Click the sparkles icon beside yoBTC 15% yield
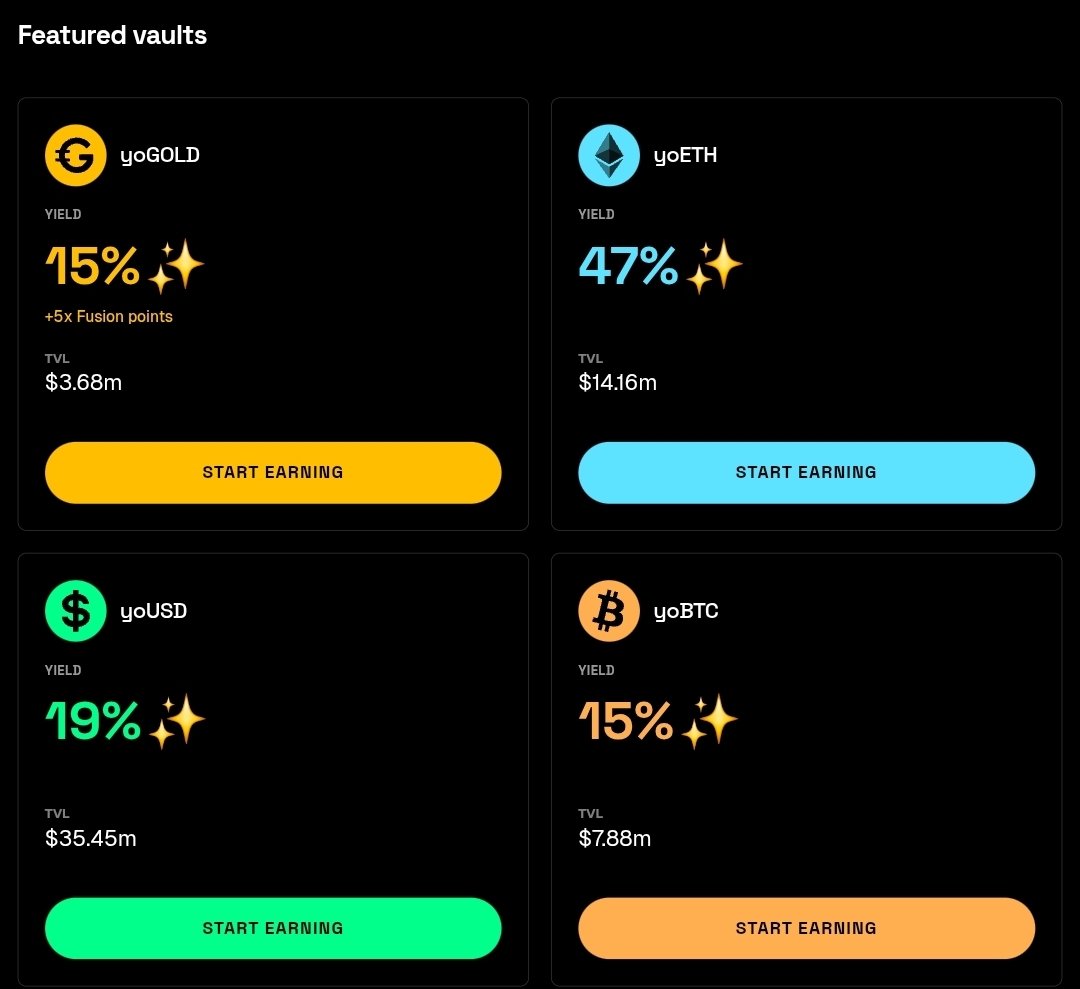 click(709, 722)
